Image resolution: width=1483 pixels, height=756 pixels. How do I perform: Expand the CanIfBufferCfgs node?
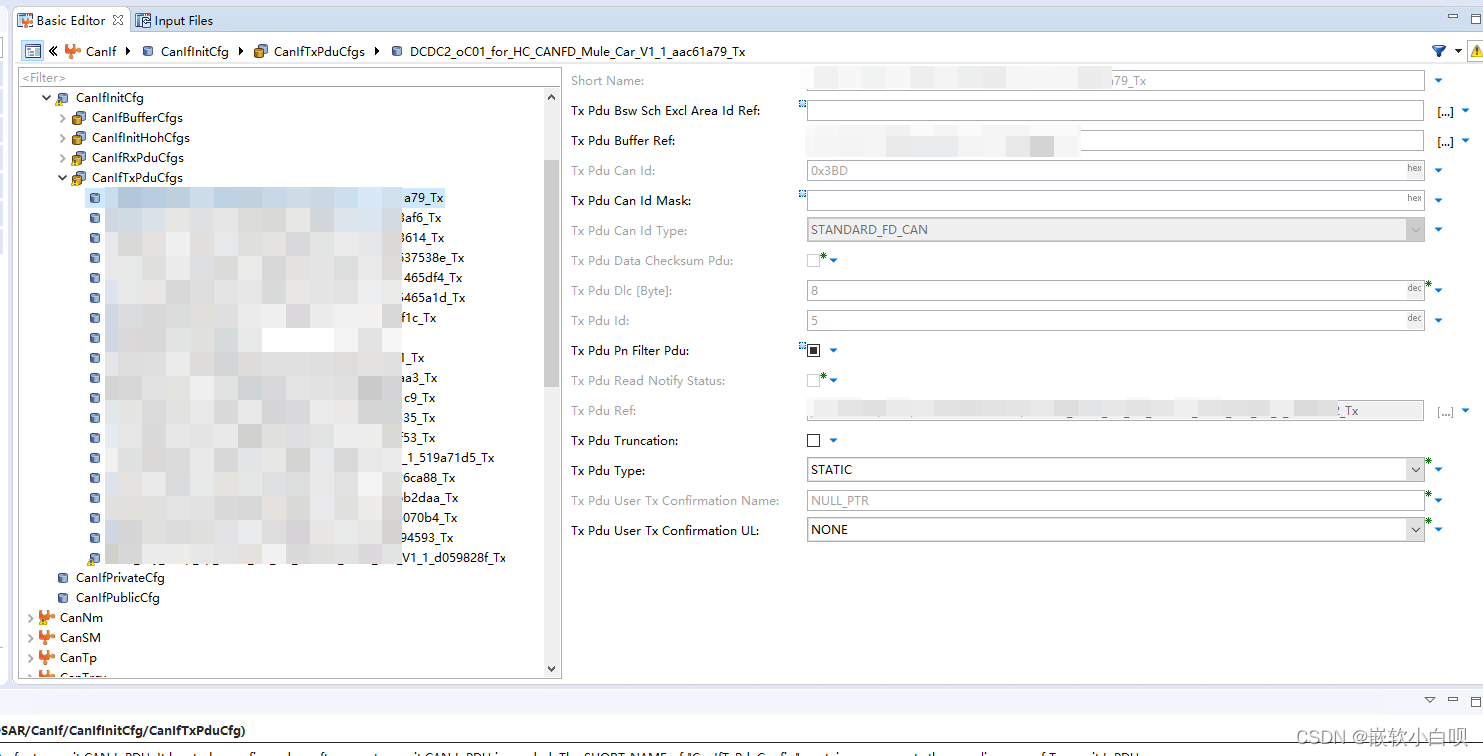62,118
